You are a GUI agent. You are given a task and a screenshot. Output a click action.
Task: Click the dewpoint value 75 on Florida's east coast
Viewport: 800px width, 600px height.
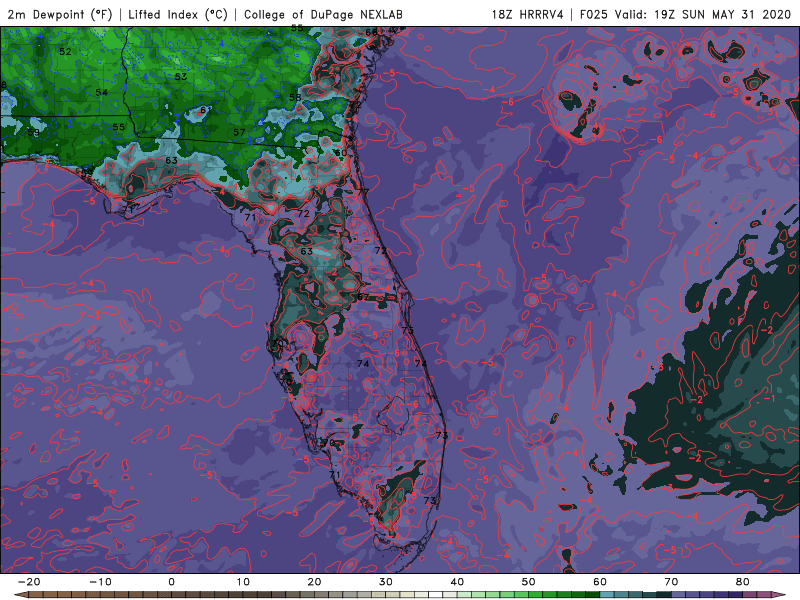407,330
